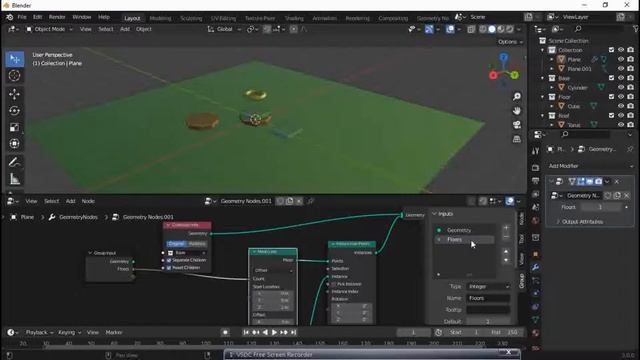Select the Floors input in Inputs list
Viewport: 640px width, 360px height.
click(x=465, y=240)
